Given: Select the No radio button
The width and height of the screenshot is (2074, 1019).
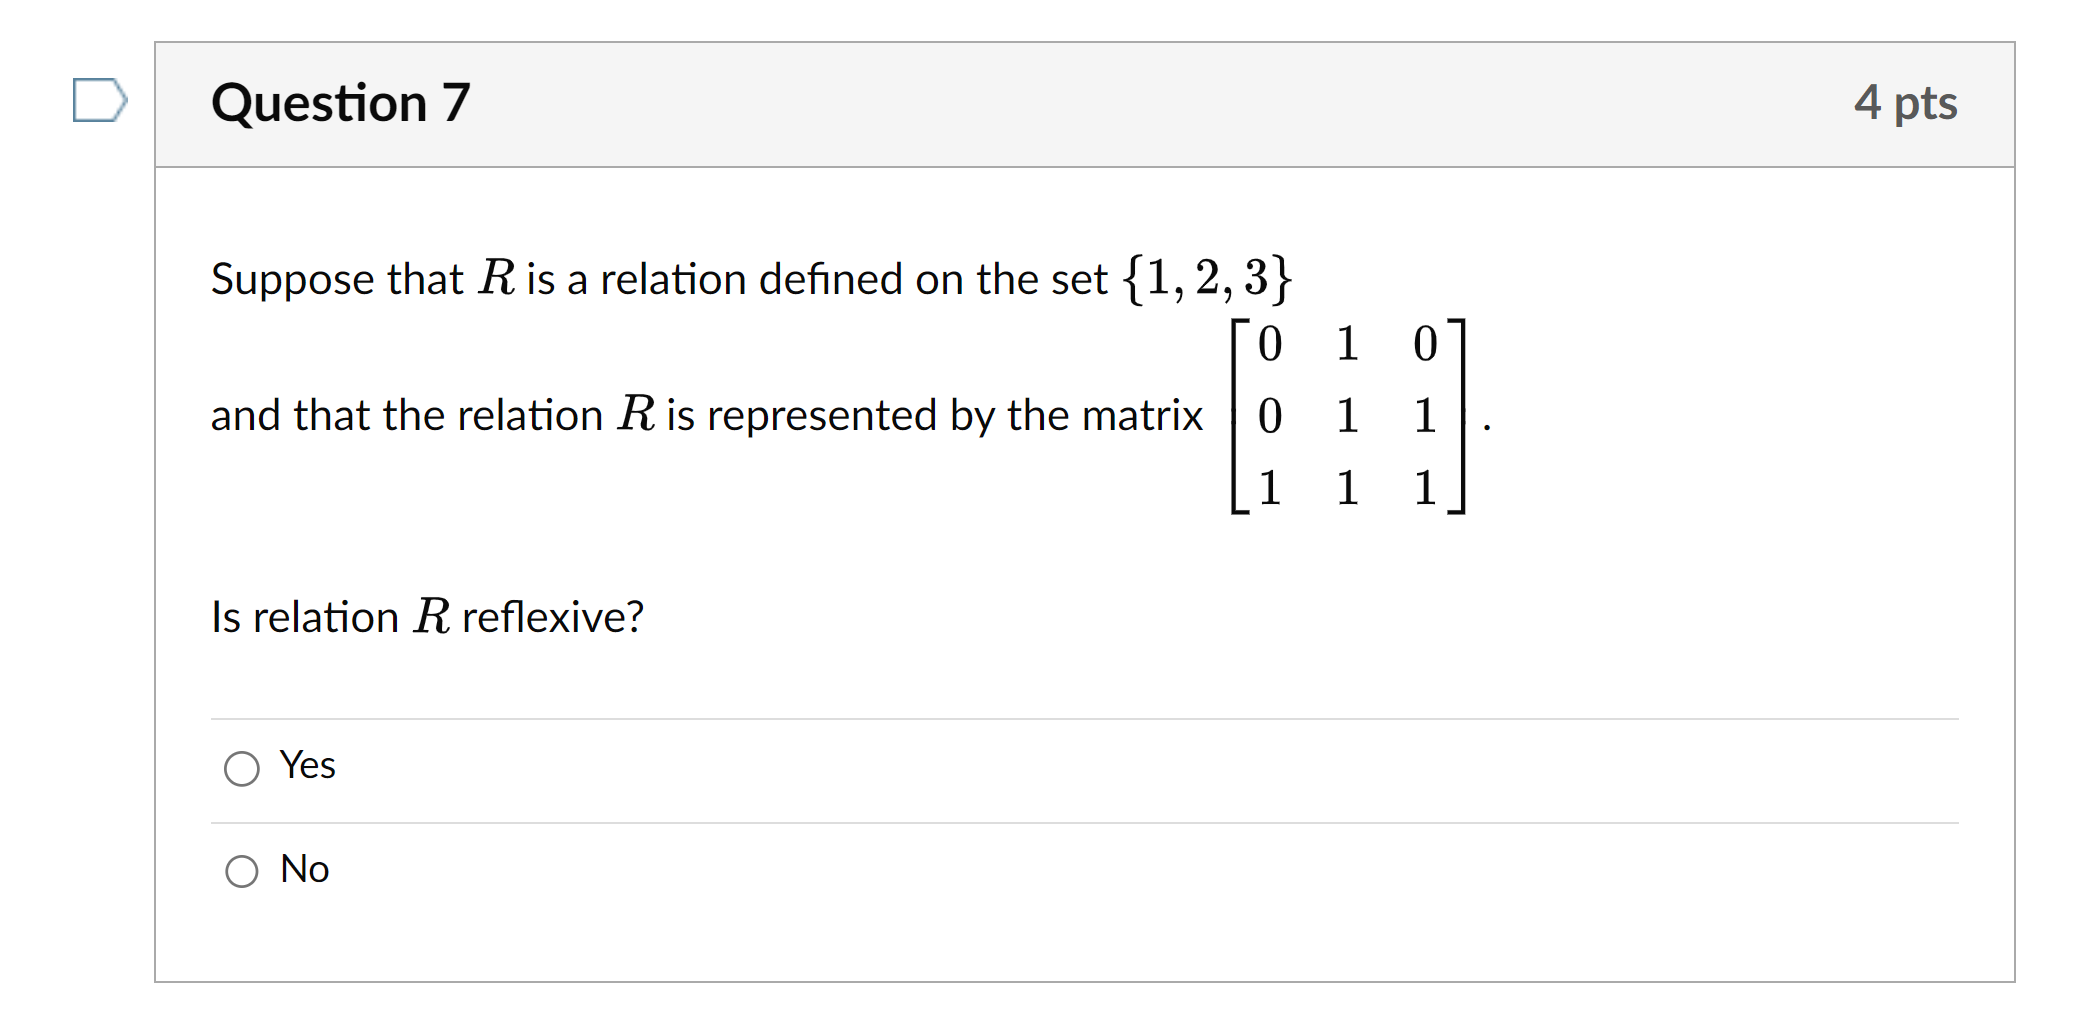Looking at the screenshot, I should pos(242,871).
